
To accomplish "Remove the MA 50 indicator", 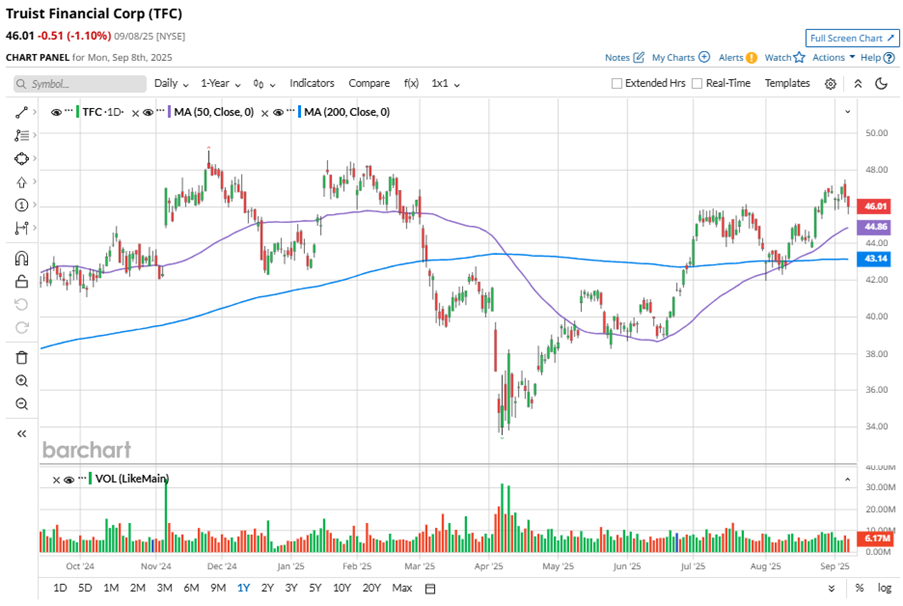I will coord(135,113).
